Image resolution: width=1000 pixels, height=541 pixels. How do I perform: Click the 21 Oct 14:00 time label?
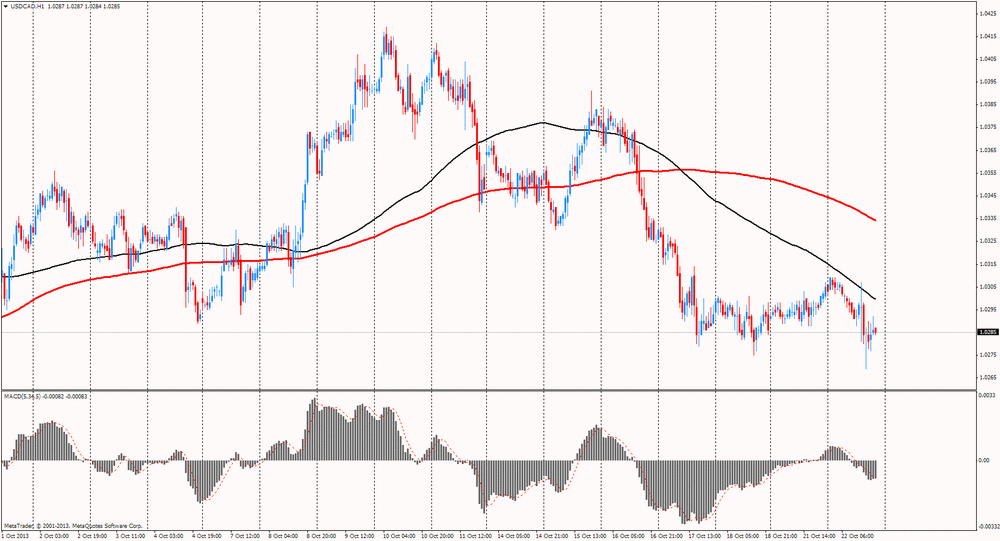point(820,536)
